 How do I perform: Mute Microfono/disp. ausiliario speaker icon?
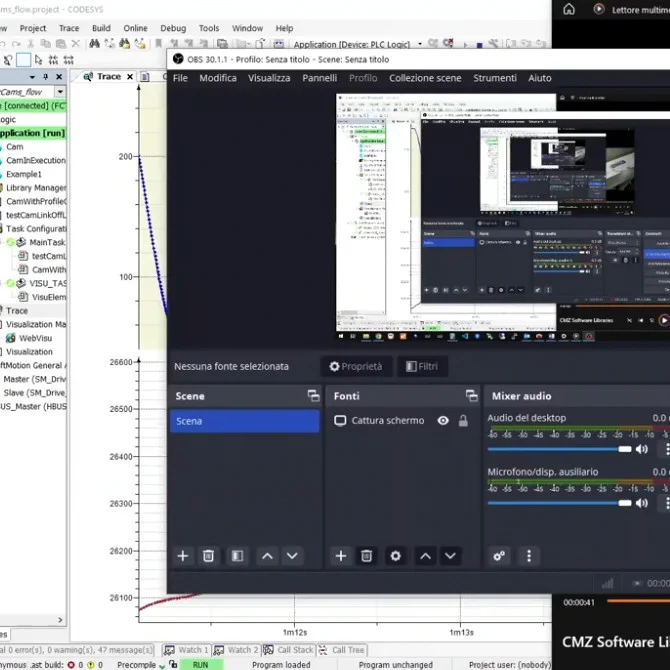(642, 503)
